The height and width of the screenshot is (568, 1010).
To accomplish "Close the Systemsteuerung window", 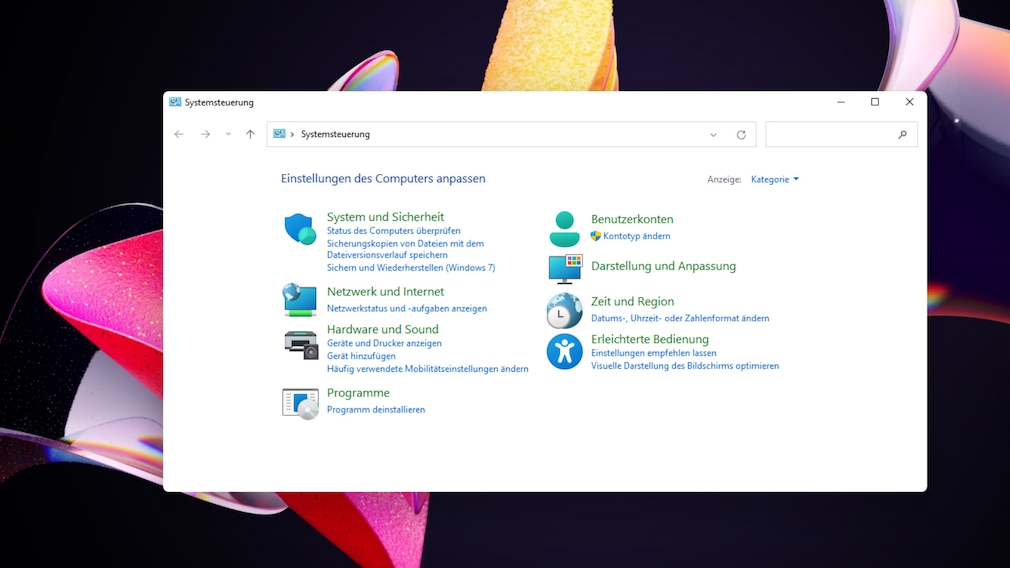I will [x=910, y=102].
